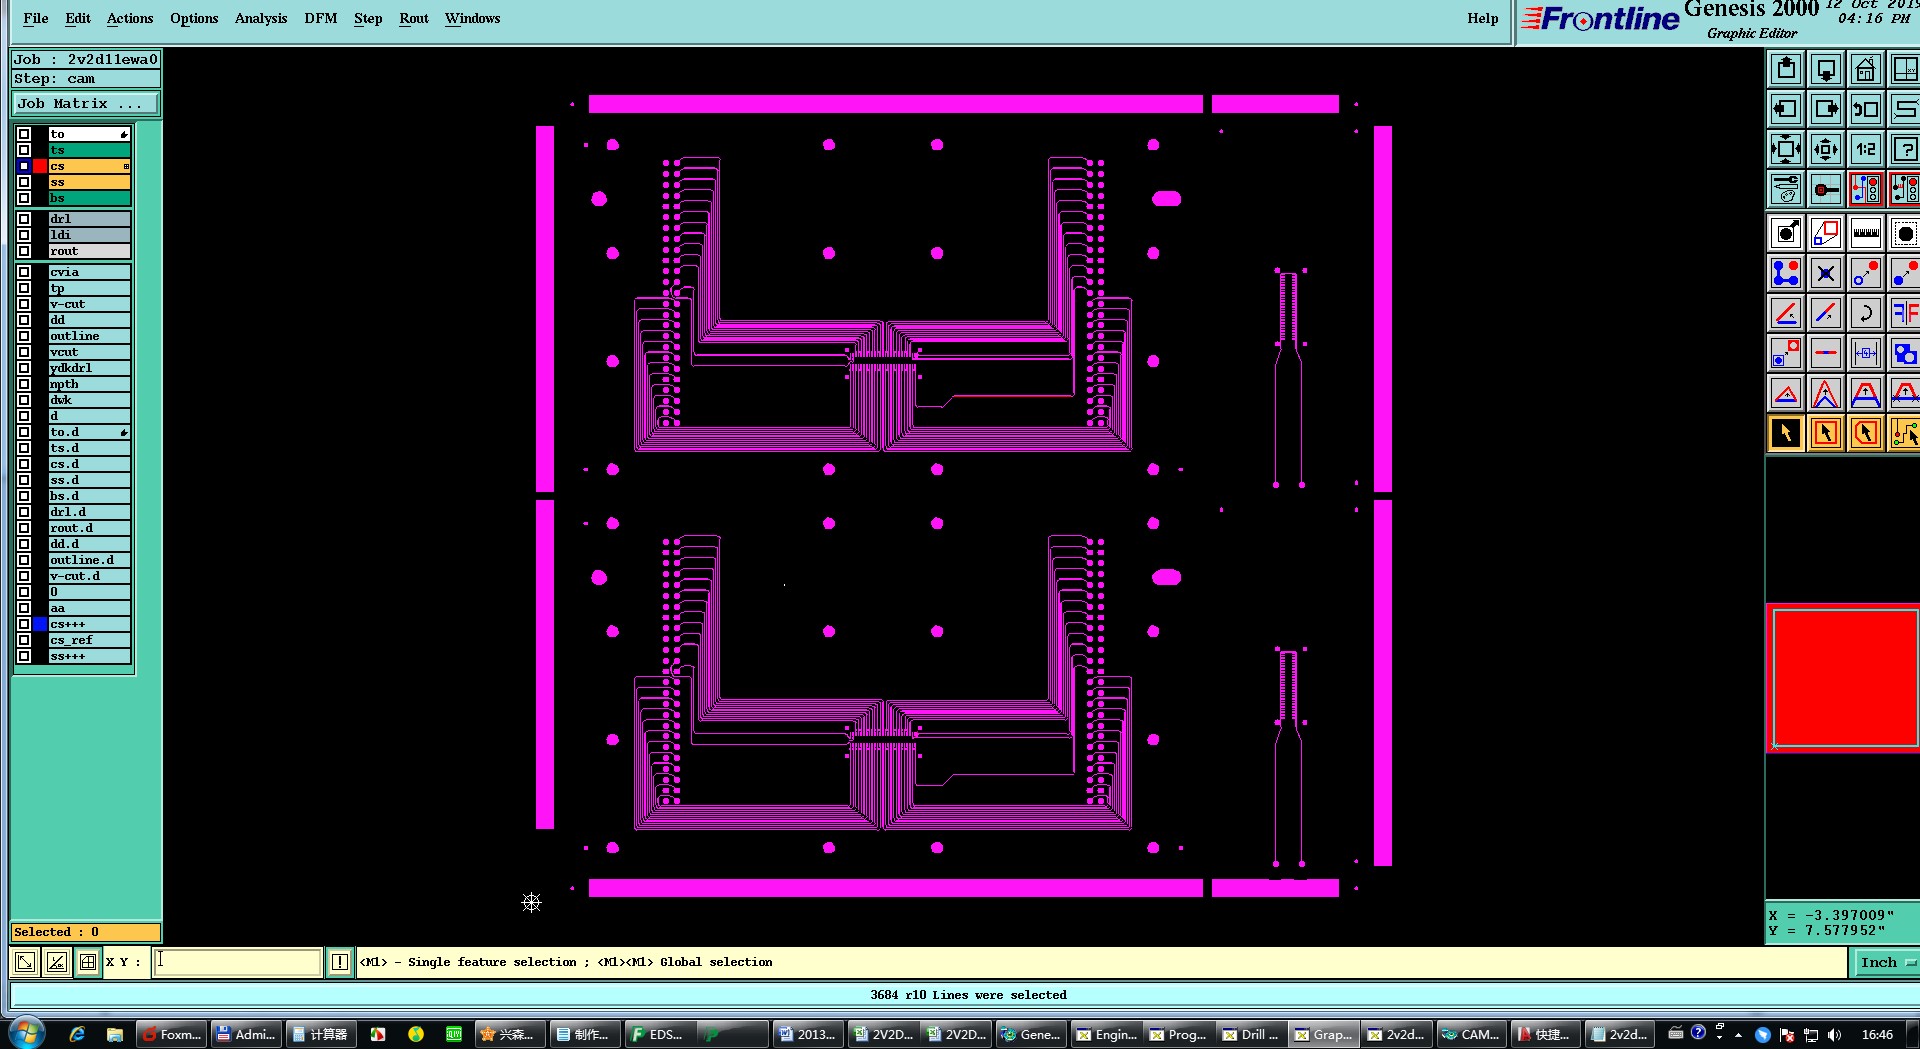The width and height of the screenshot is (1920, 1049).
Task: Click the 1:2 scale icon
Action: [1866, 149]
